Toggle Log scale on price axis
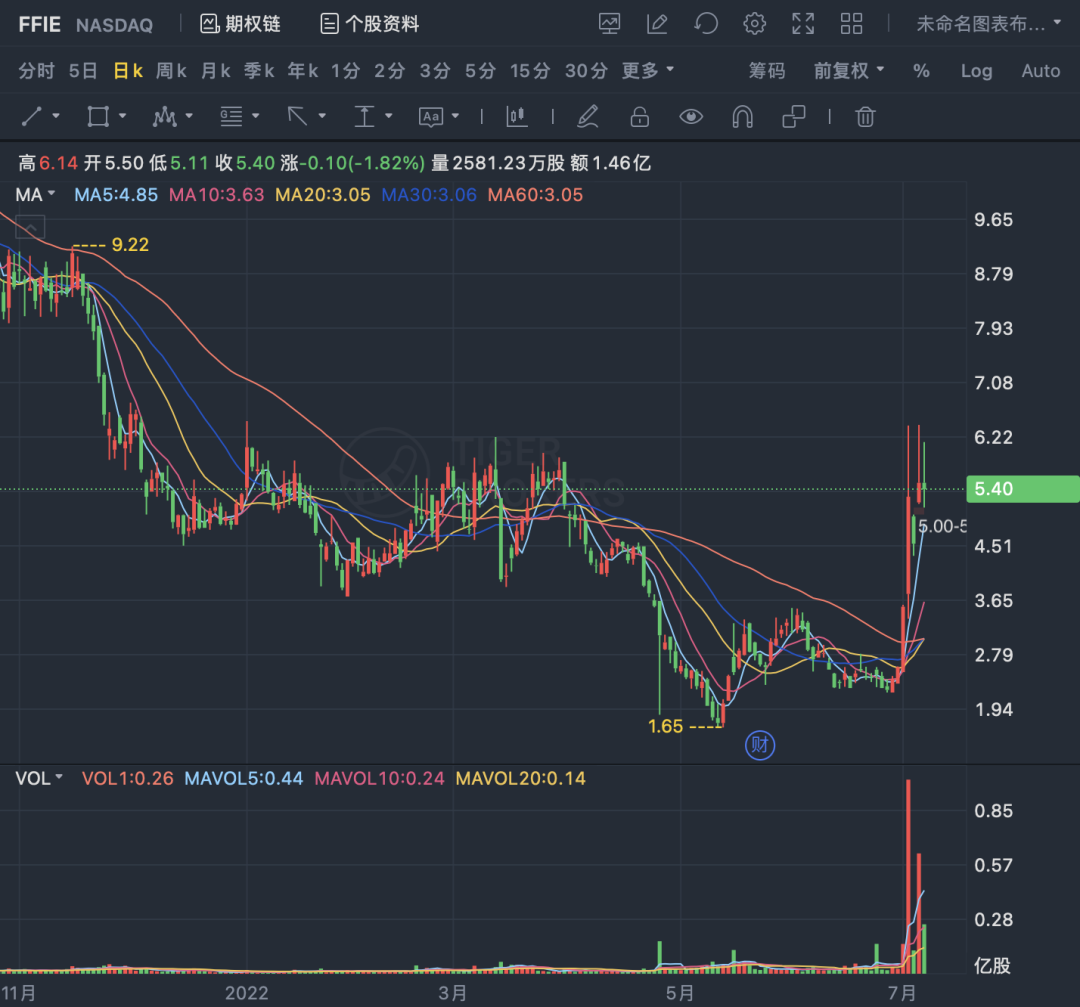The height and width of the screenshot is (1007, 1080). pos(977,71)
